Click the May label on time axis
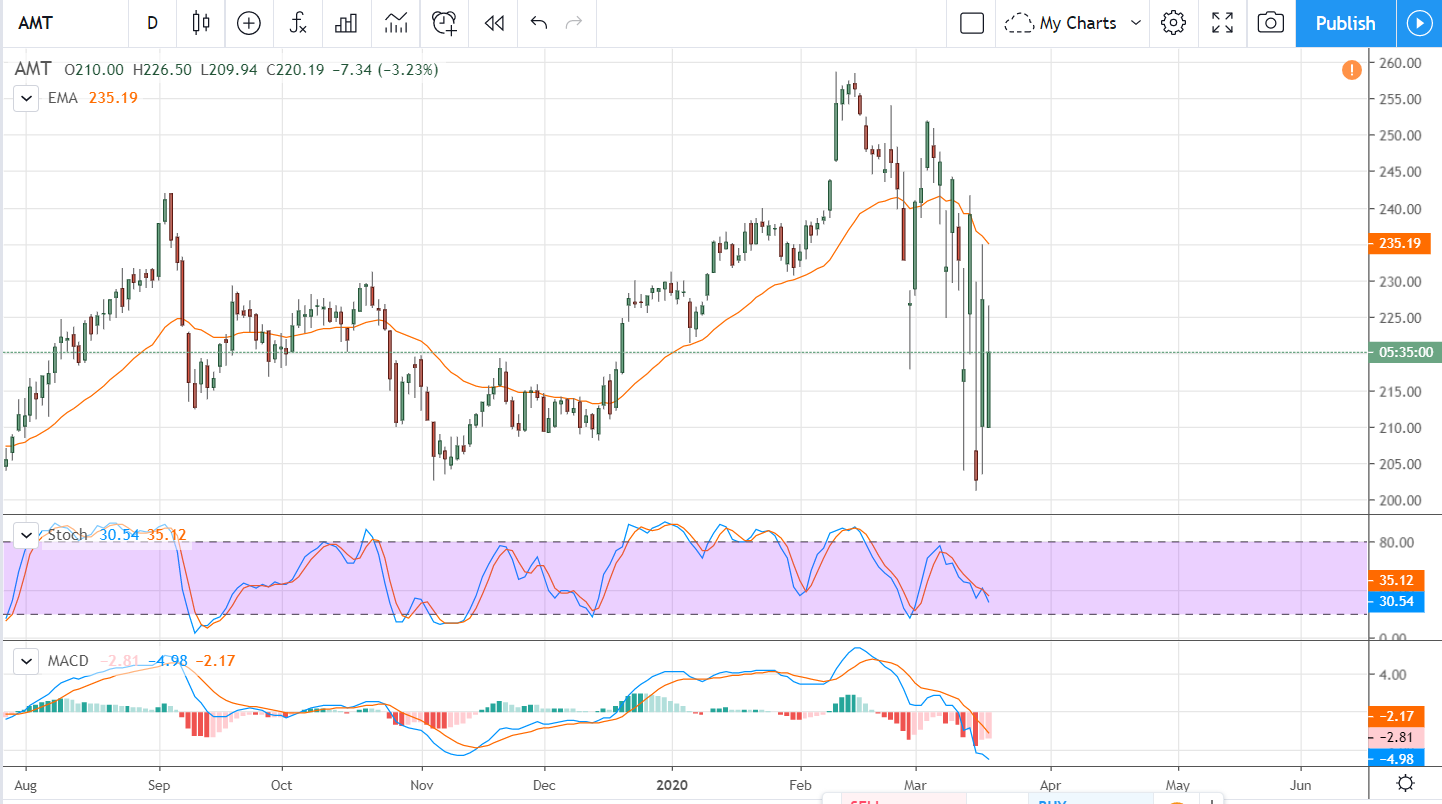Image resolution: width=1442 pixels, height=804 pixels. point(1178,783)
